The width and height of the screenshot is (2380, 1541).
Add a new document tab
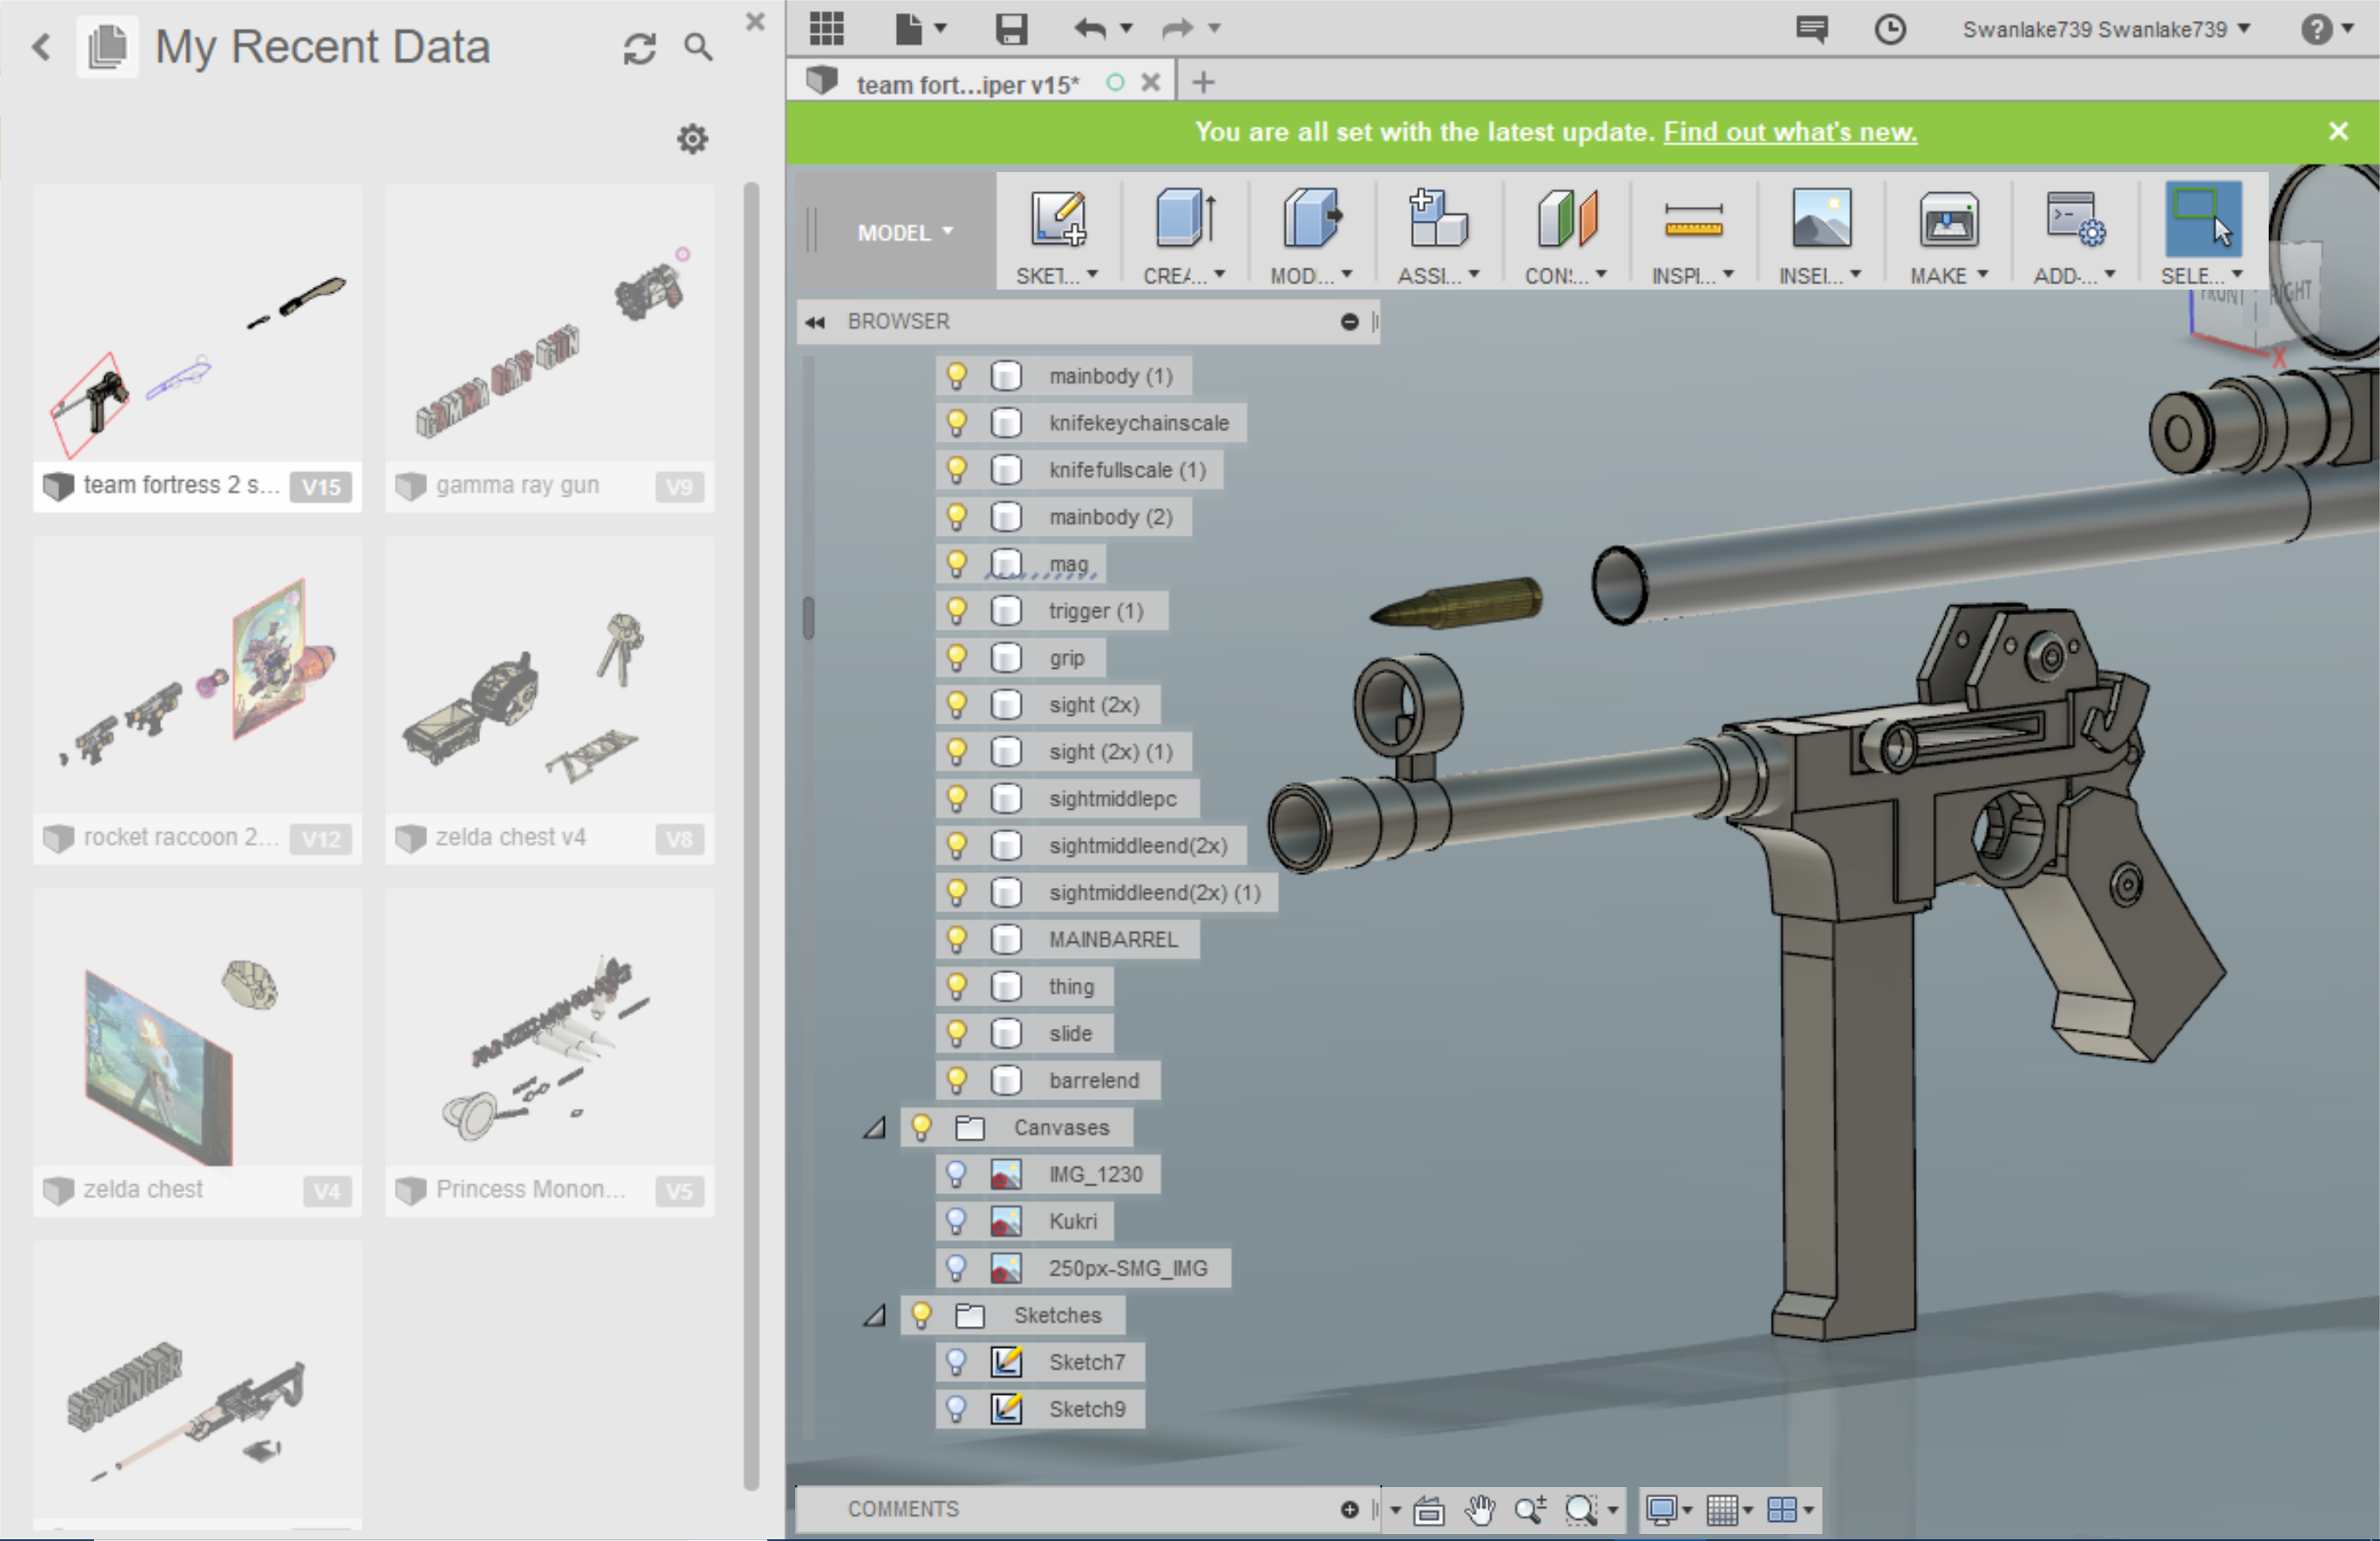pyautogui.click(x=1203, y=83)
